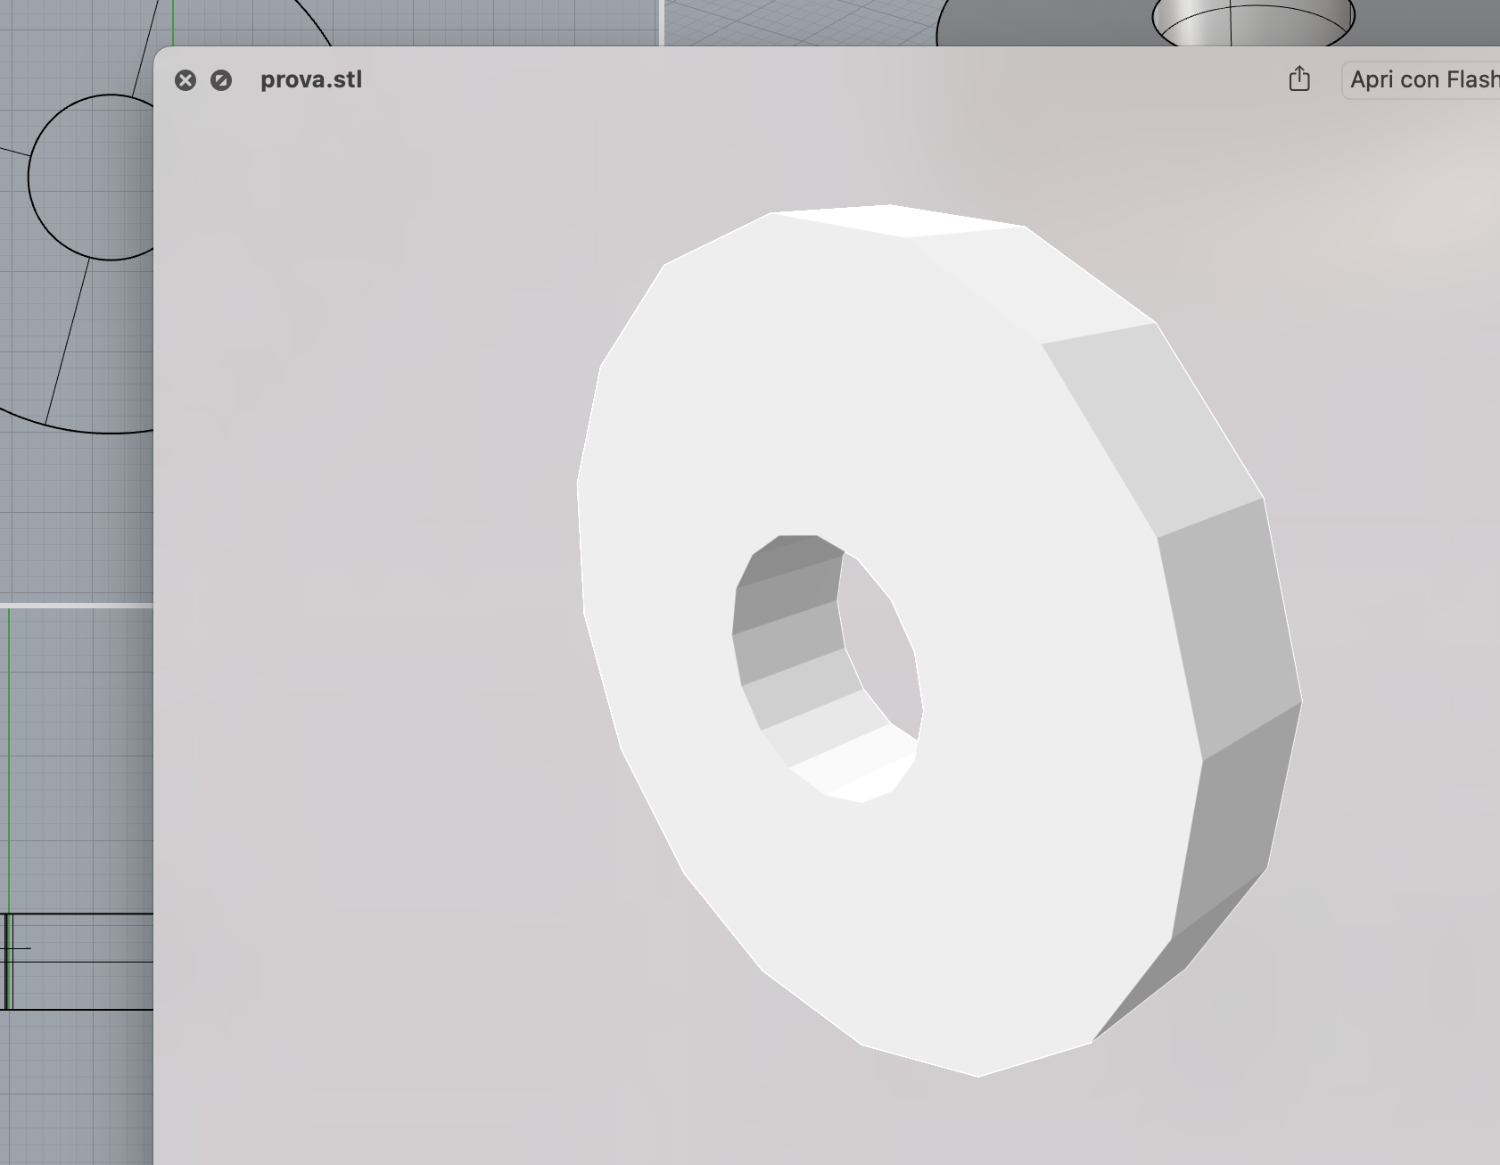Click the empty preview background left of the model
1500x1165 pixels.
click(x=370, y=600)
